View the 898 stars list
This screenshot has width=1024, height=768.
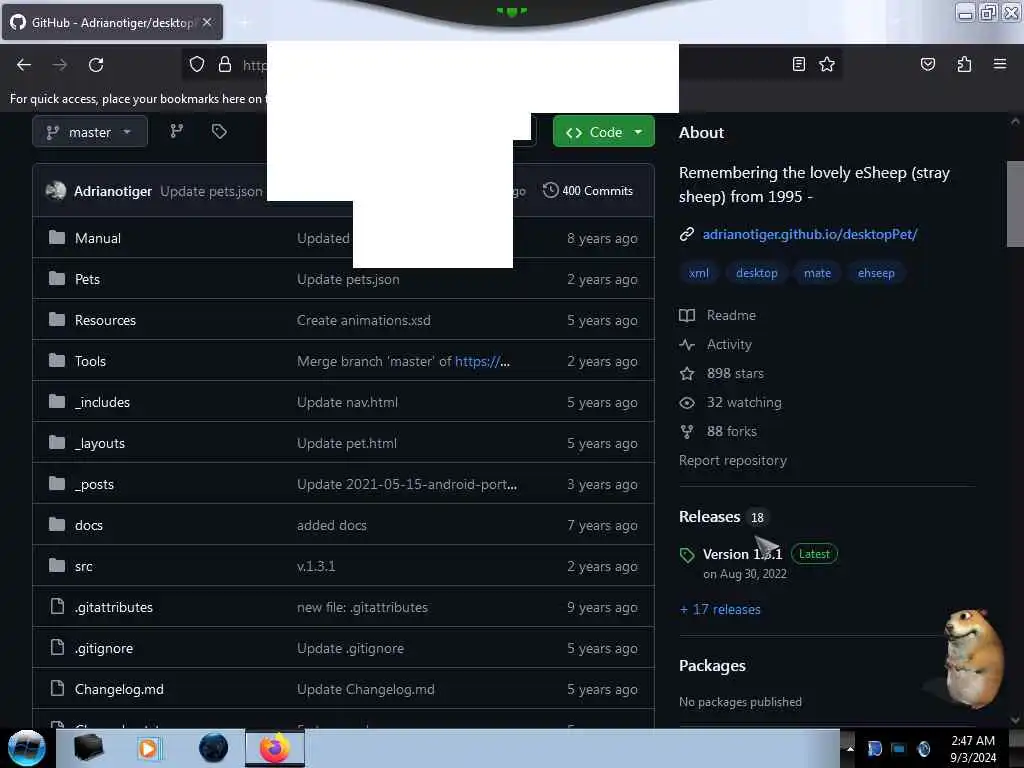pyautogui.click(x=722, y=374)
